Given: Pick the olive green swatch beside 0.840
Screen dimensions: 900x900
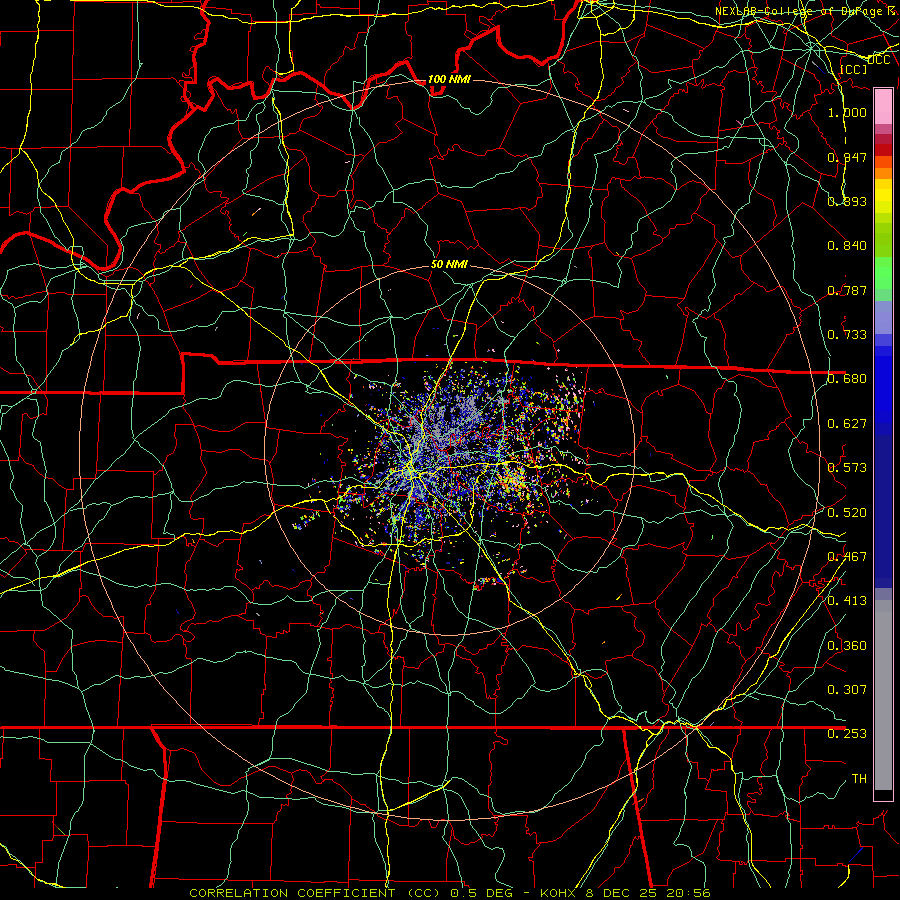Looking at the screenshot, I should (x=883, y=240).
